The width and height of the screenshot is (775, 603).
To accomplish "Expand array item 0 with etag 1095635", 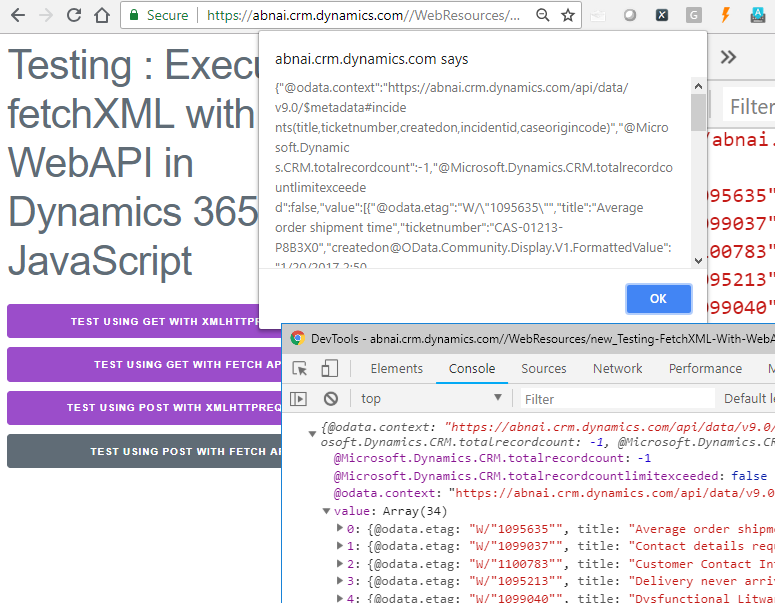I will [340, 528].
